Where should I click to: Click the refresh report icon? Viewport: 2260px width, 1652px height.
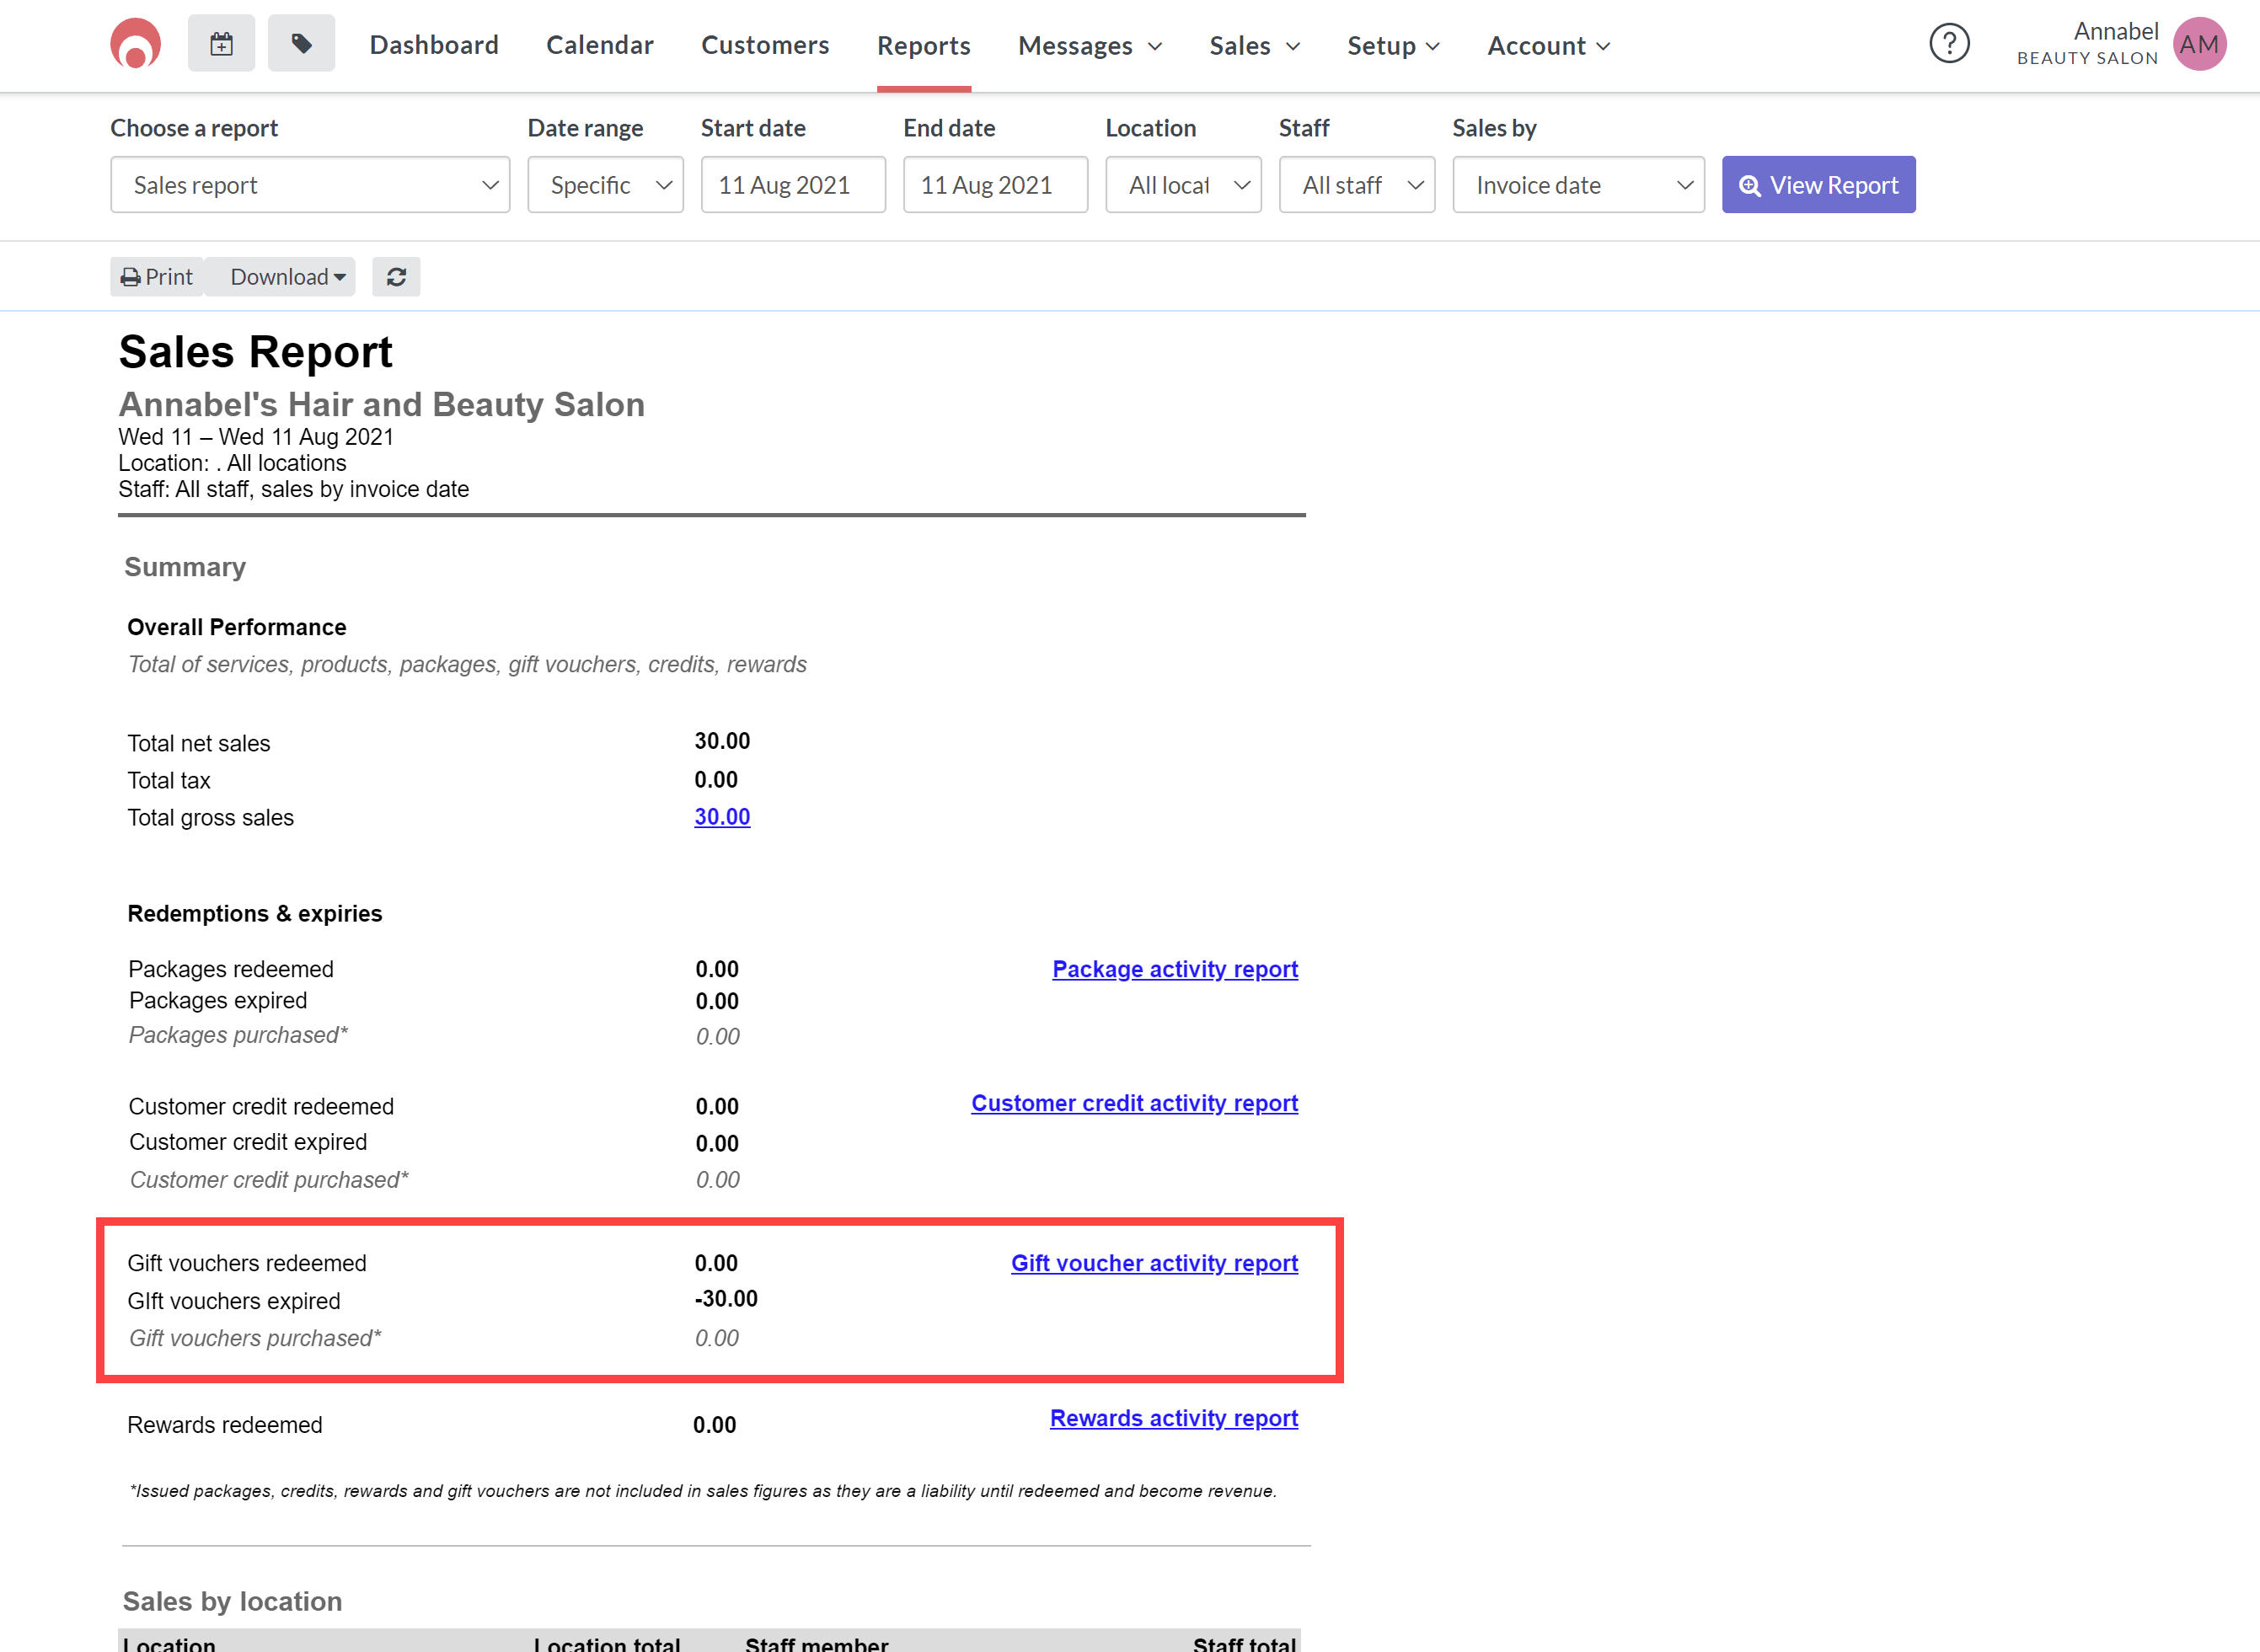(396, 277)
